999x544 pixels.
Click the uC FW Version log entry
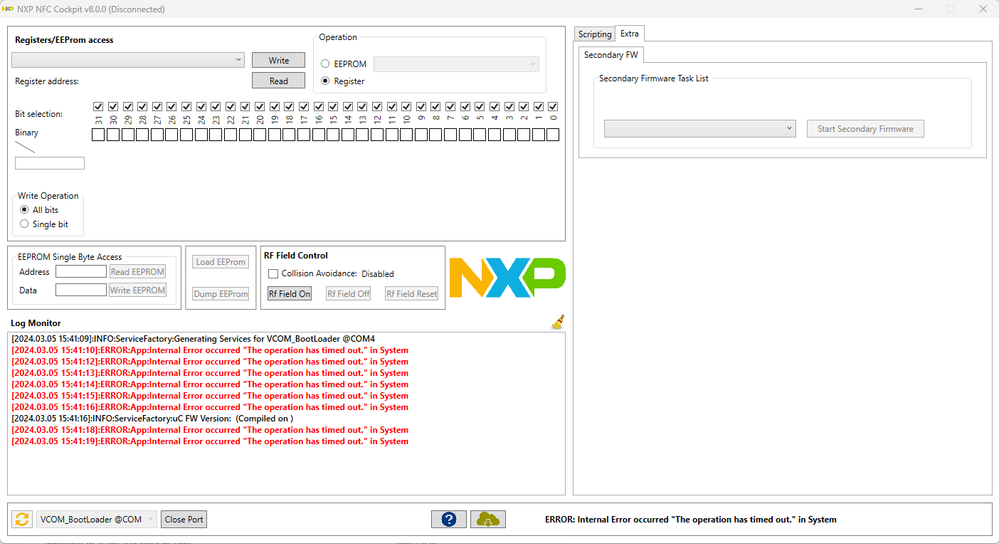click(152, 419)
